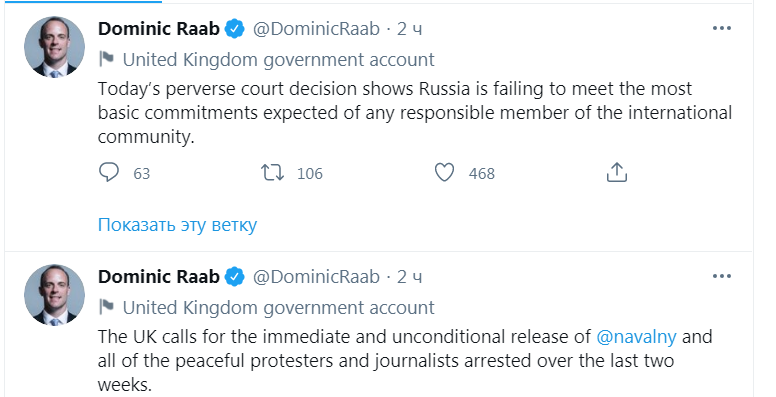Image resolution: width=776 pixels, height=397 pixels.
Task: Click the first United Kingdom government account label
Action: tap(279, 59)
